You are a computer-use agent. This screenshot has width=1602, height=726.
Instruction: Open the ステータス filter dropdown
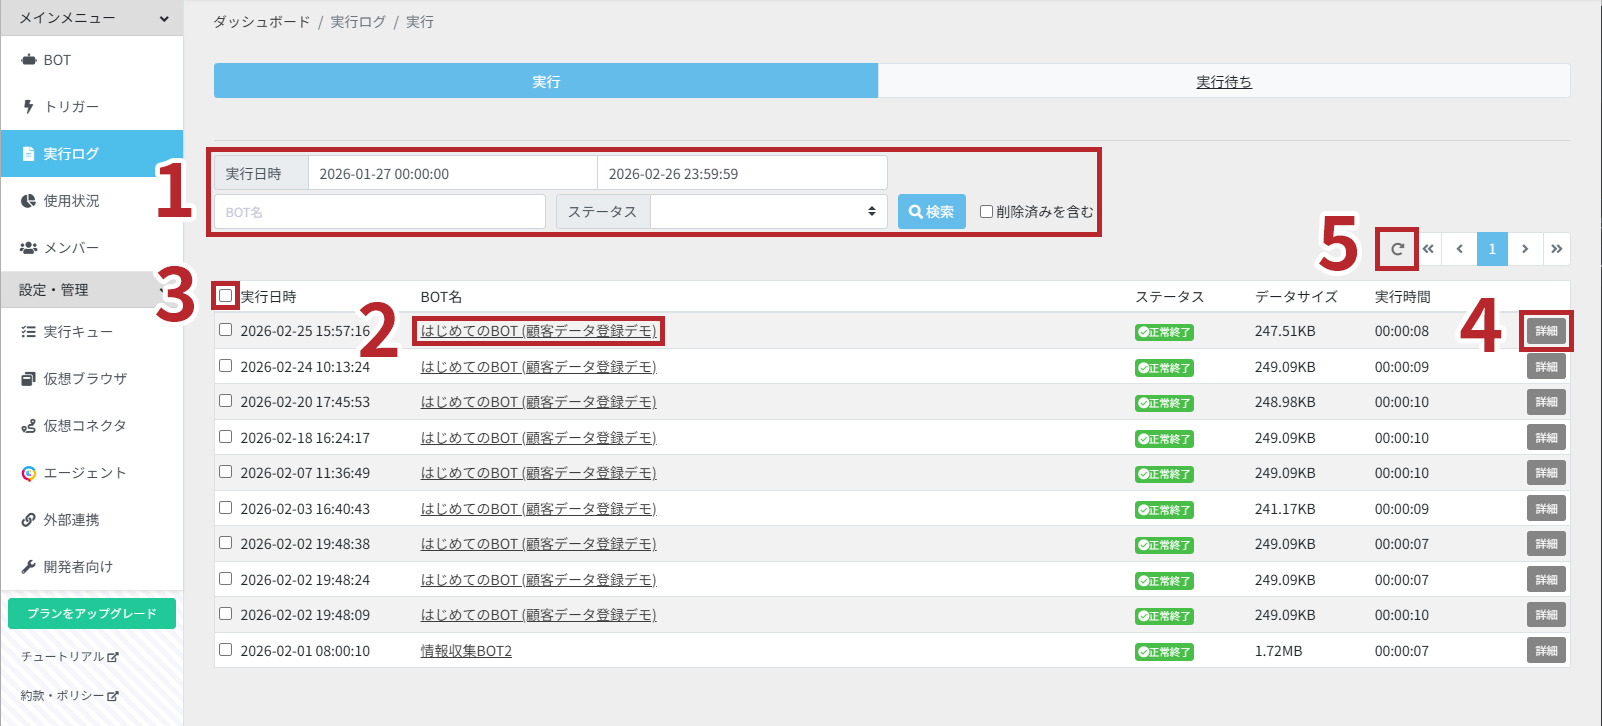click(x=767, y=212)
